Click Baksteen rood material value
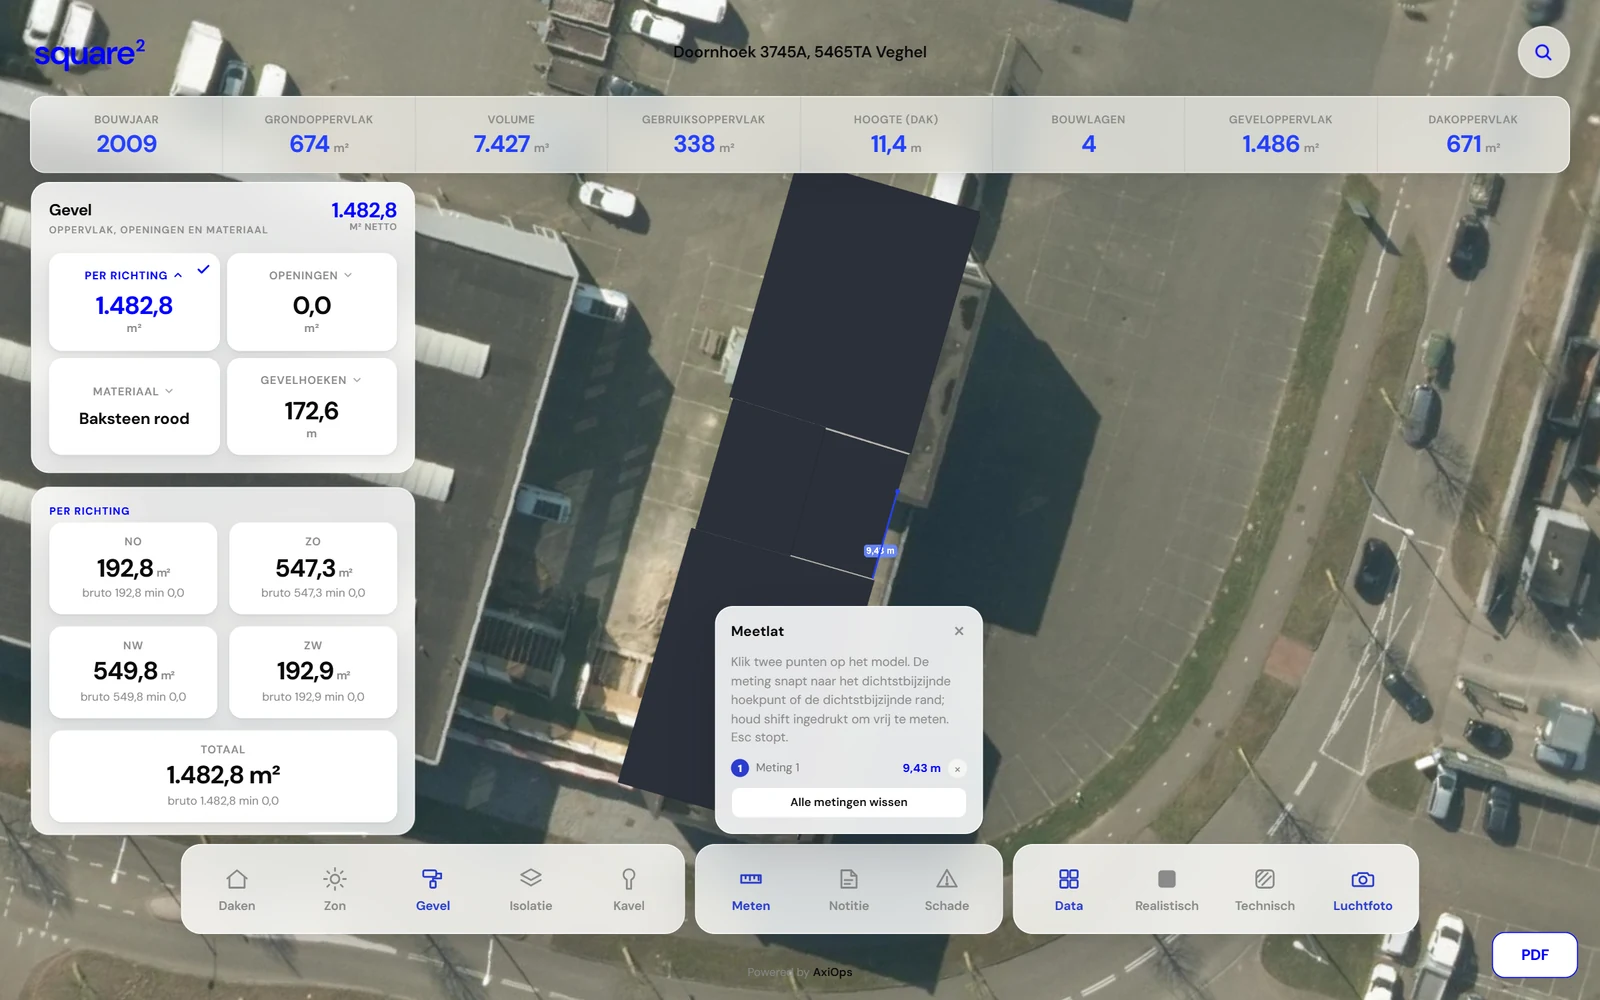The image size is (1600, 1000). click(134, 419)
